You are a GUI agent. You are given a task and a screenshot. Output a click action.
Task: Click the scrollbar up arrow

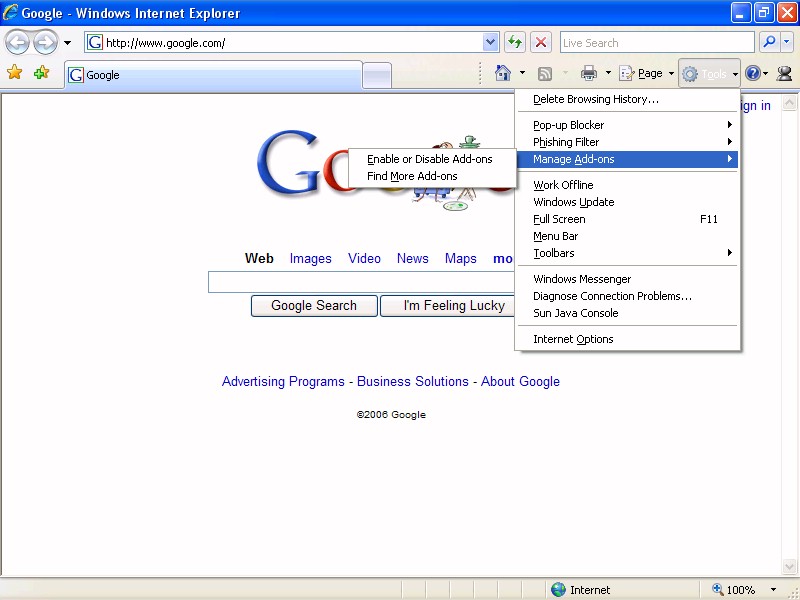[789, 103]
